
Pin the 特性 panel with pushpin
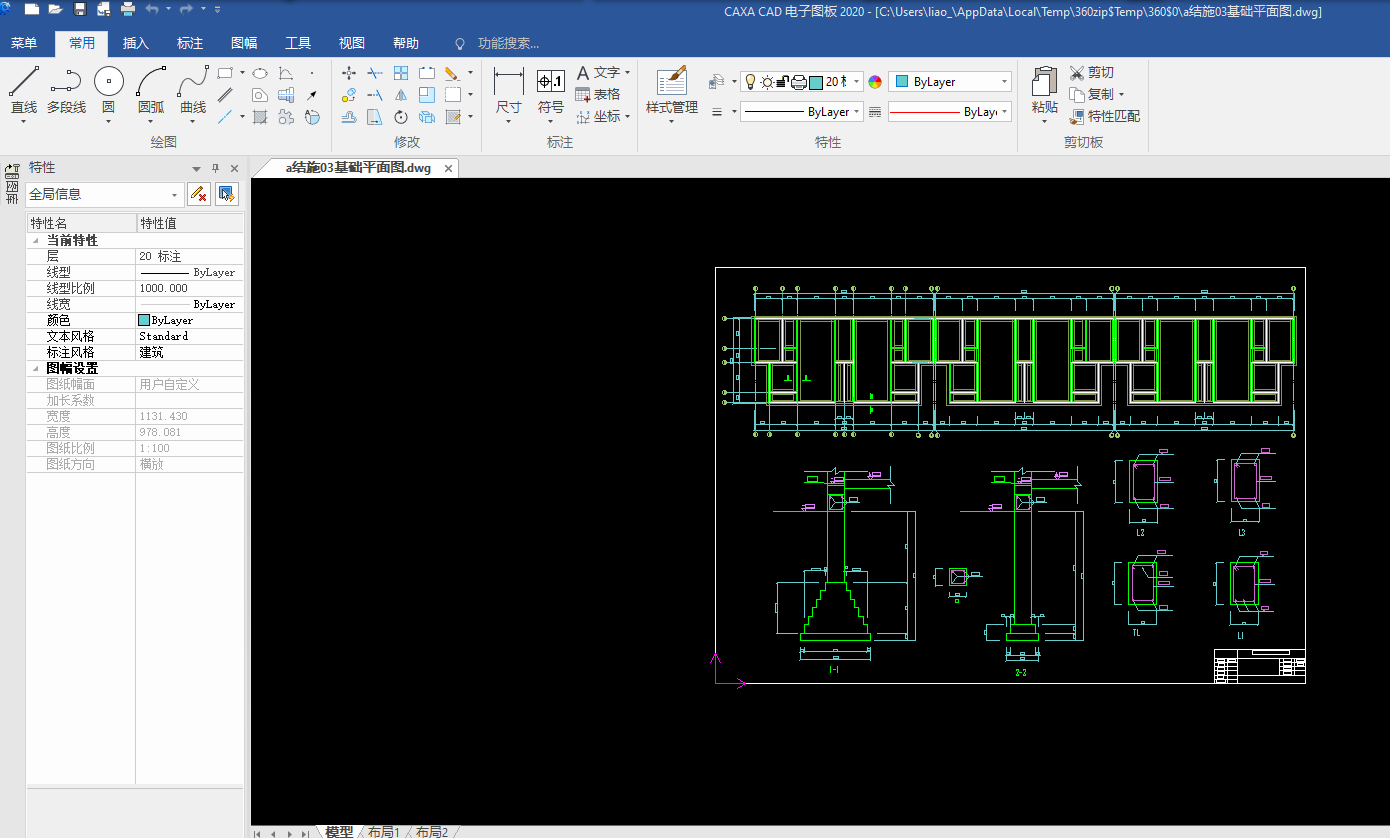click(215, 168)
